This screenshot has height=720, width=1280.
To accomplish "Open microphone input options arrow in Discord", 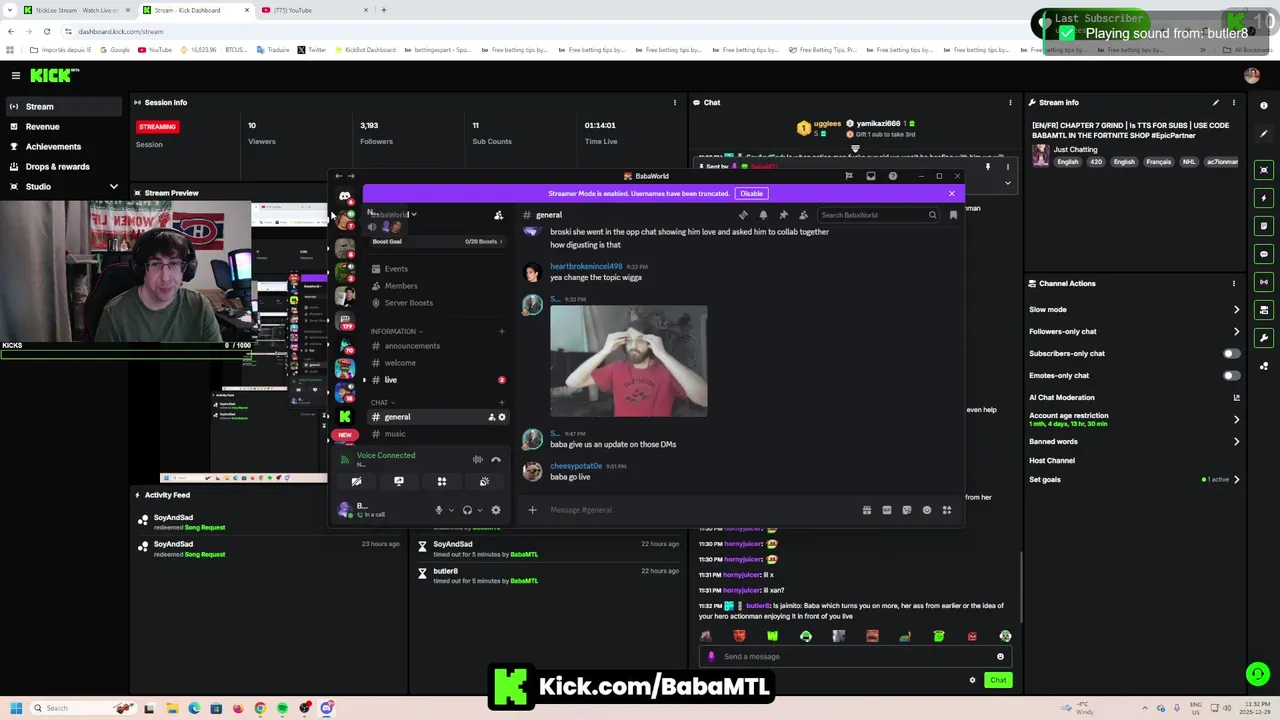I will point(451,510).
